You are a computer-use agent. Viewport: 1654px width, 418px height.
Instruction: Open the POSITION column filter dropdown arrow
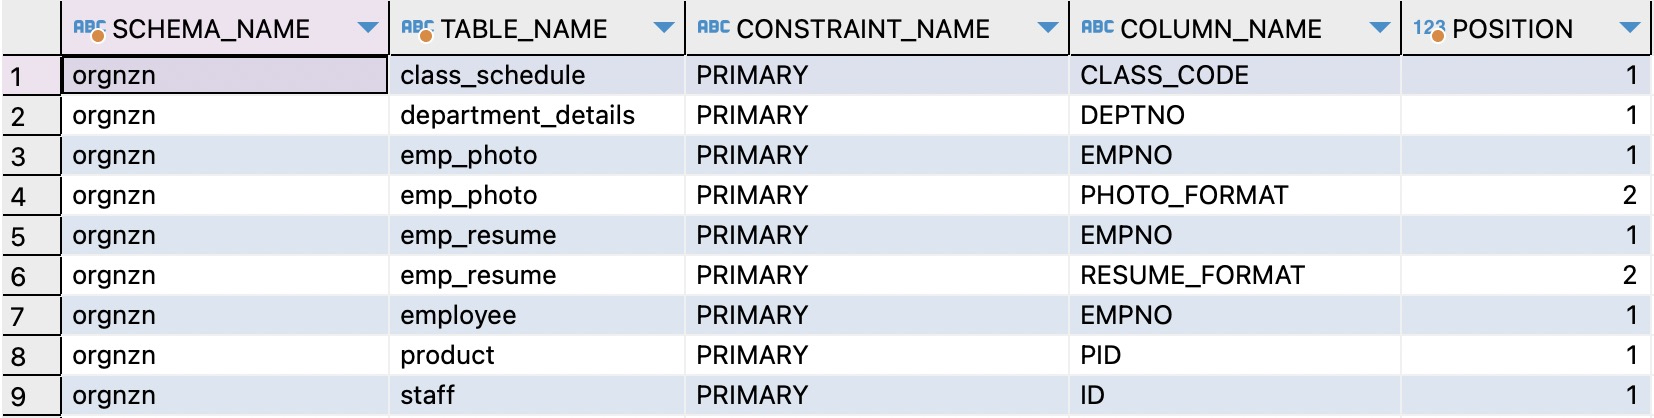coord(1630,28)
